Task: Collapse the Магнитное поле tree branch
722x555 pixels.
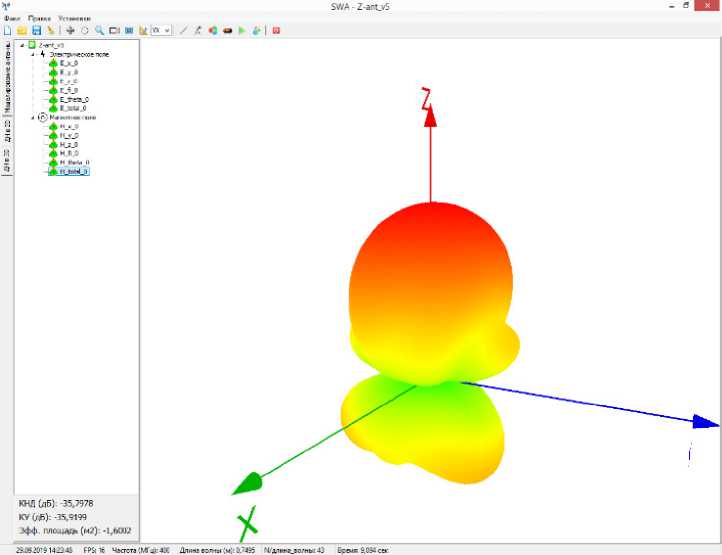Action: (32, 117)
